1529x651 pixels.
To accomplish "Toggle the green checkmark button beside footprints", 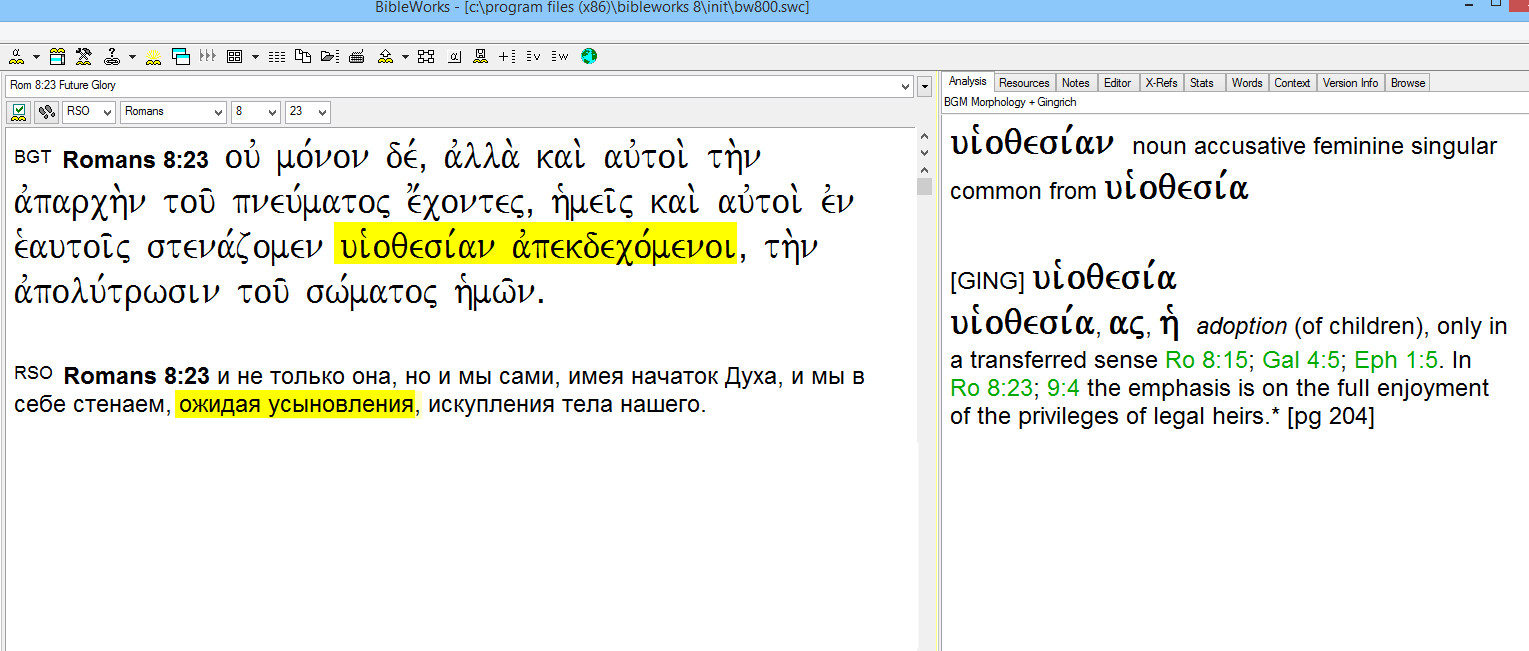I will [x=19, y=112].
